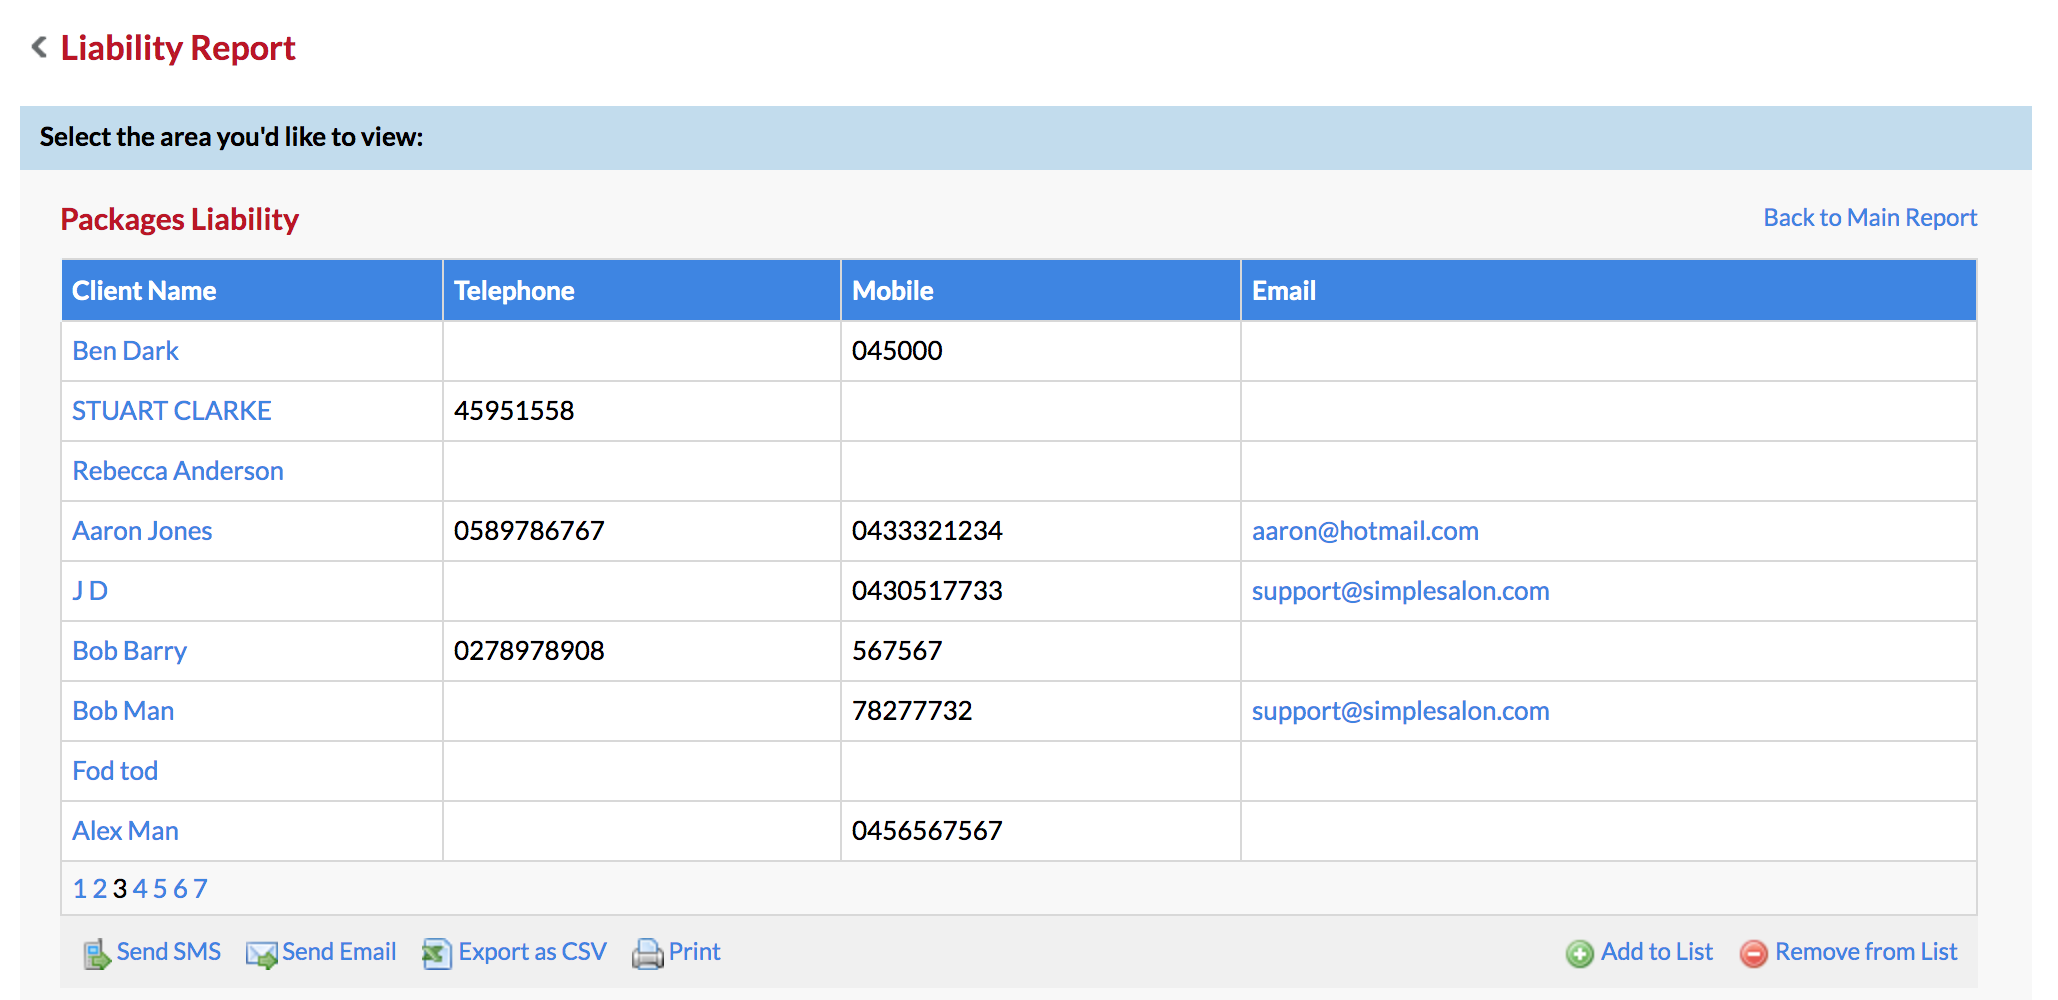Screen dimensions: 2058x1000
Task: Open client Ben Dark
Action: pos(125,351)
